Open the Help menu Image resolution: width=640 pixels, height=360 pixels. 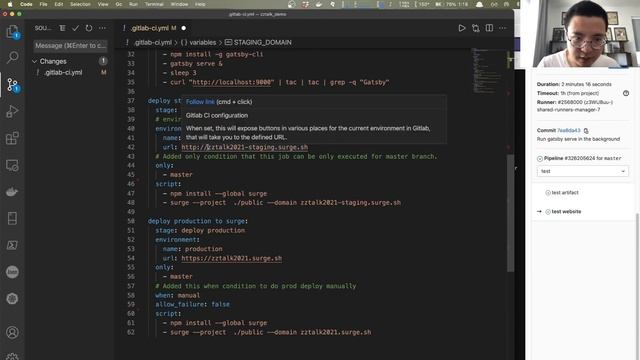[200, 4]
